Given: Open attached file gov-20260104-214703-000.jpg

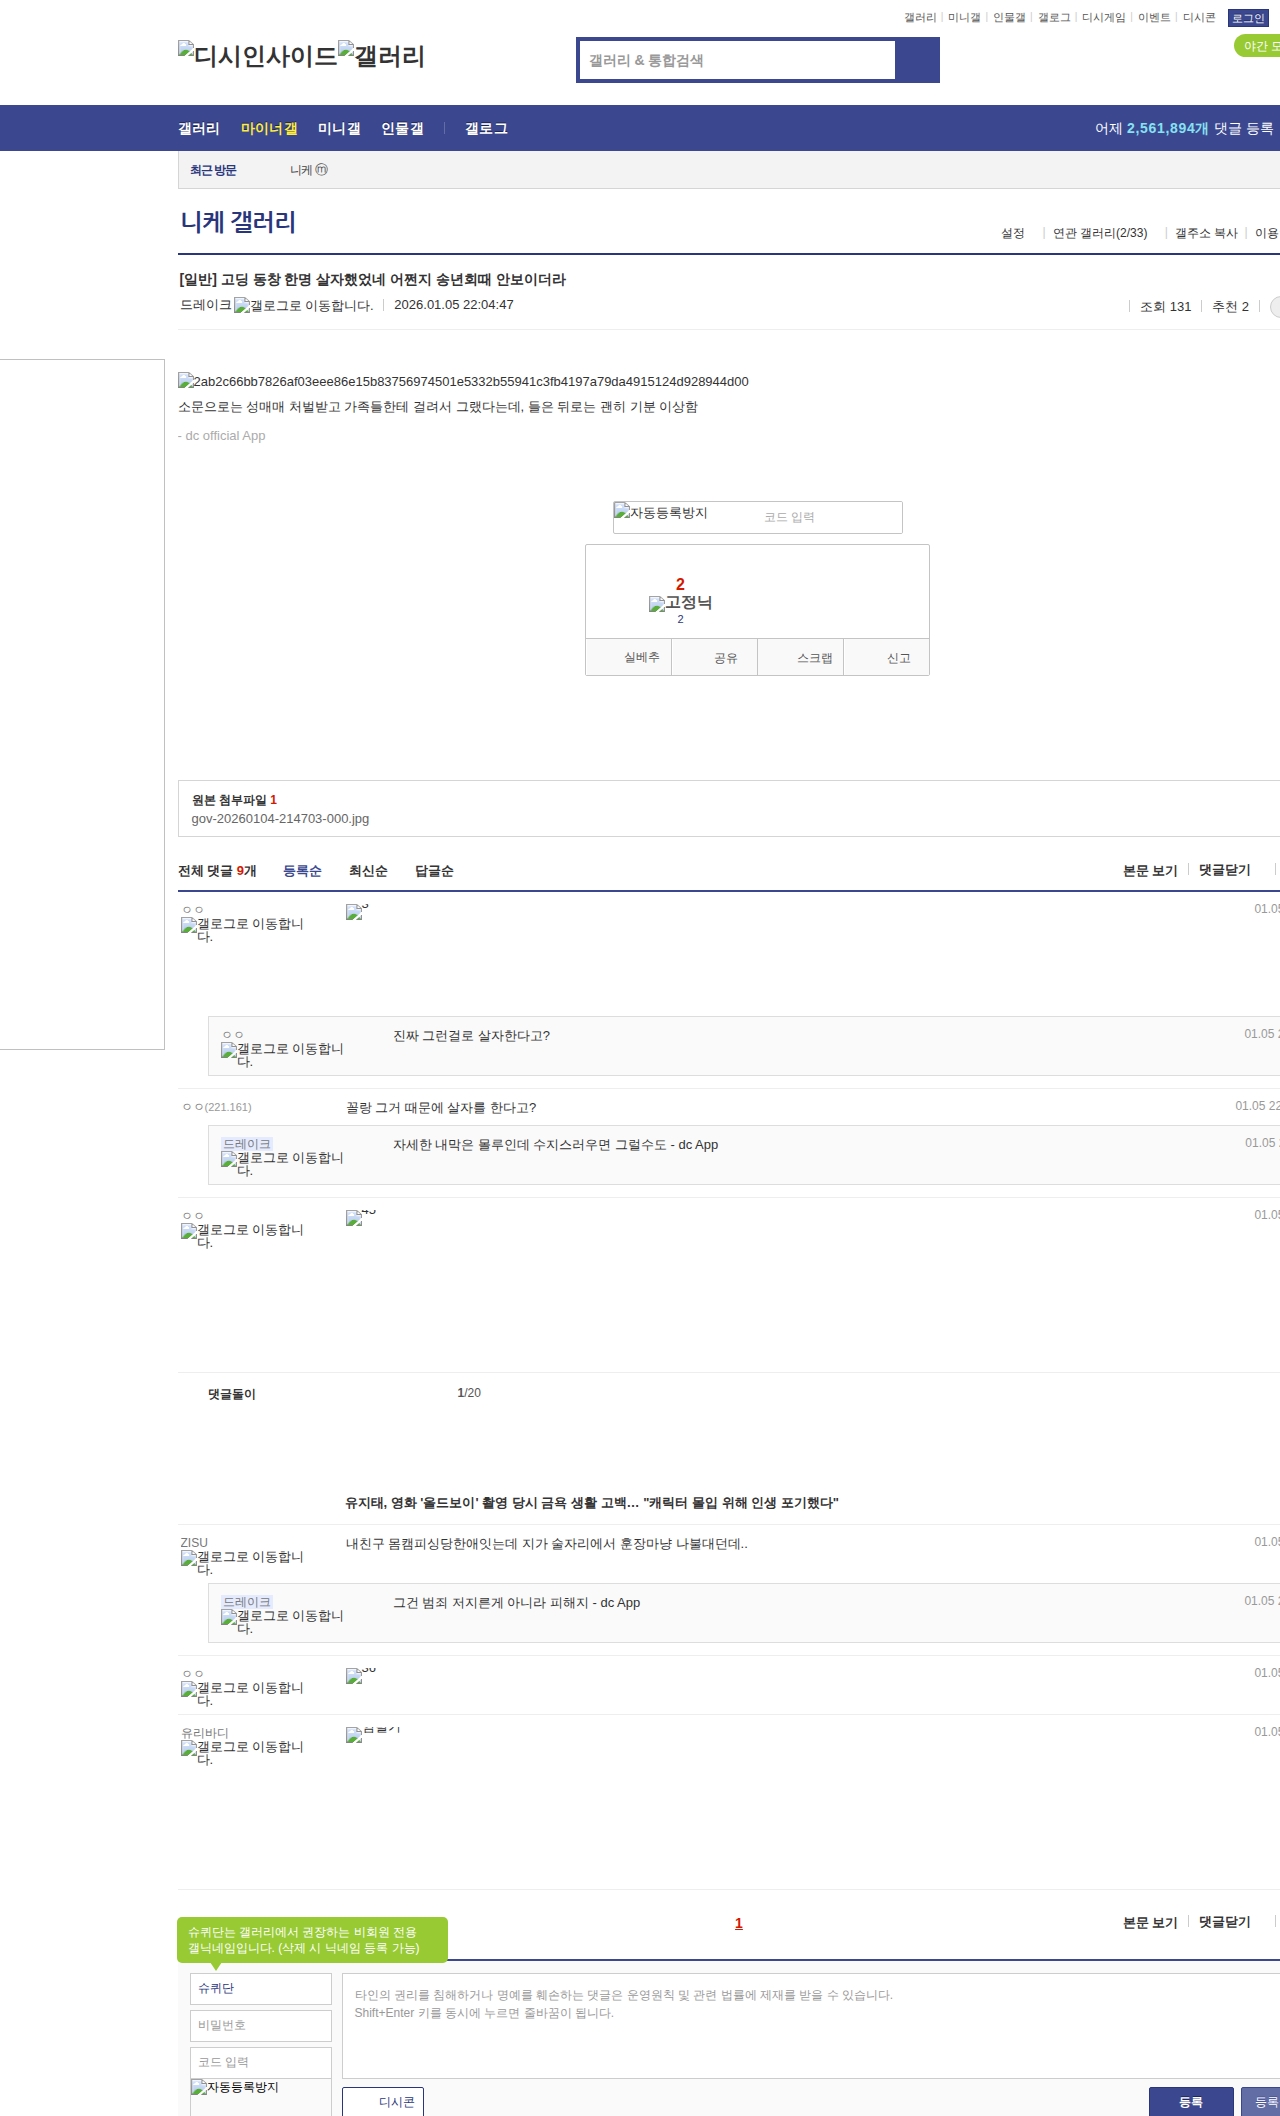Looking at the screenshot, I should tap(280, 818).
